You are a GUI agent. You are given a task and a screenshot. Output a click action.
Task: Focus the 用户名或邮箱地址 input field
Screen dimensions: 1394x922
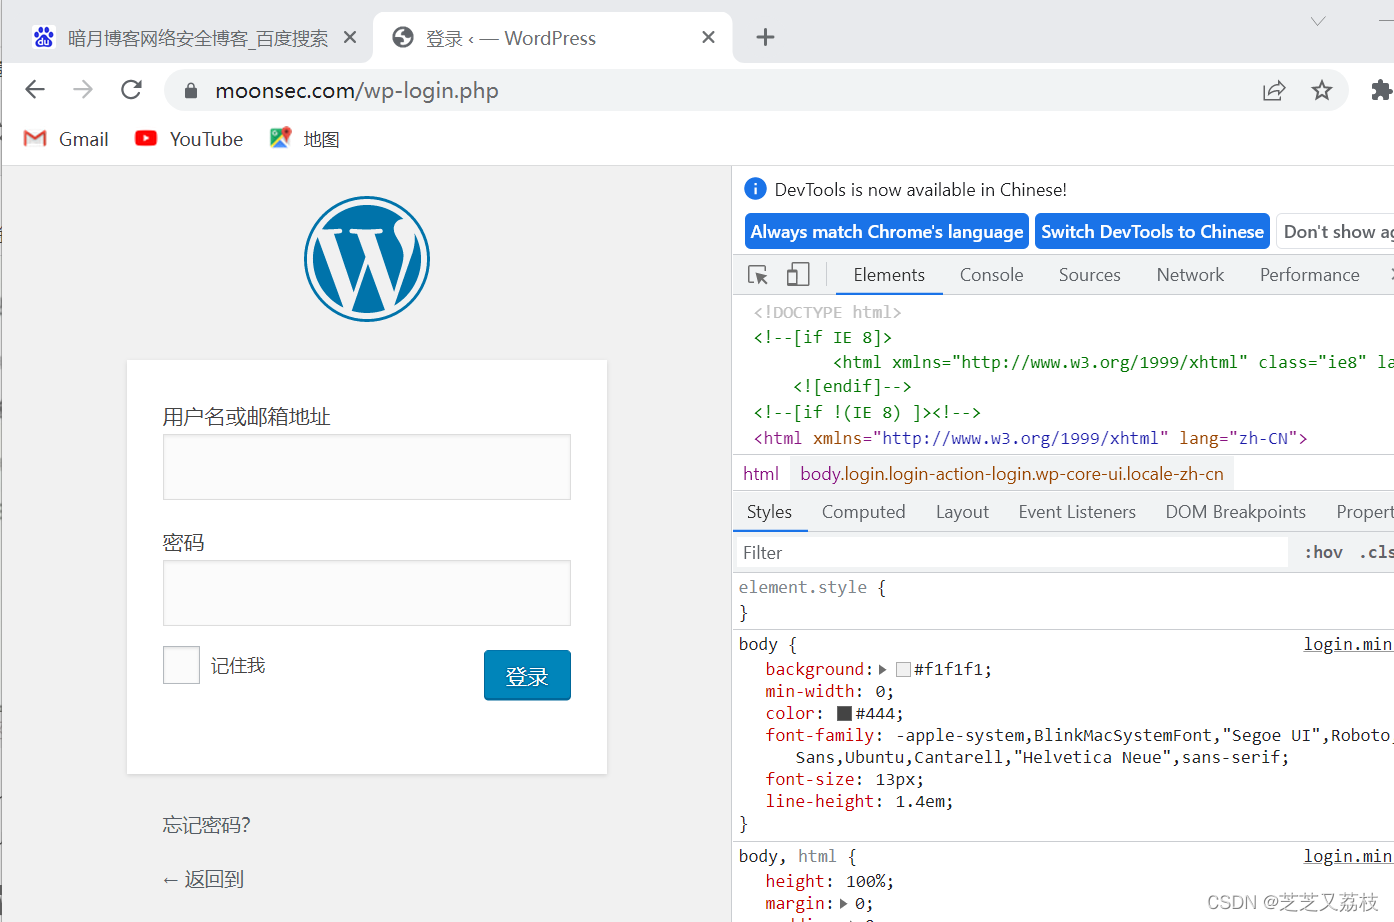[367, 467]
